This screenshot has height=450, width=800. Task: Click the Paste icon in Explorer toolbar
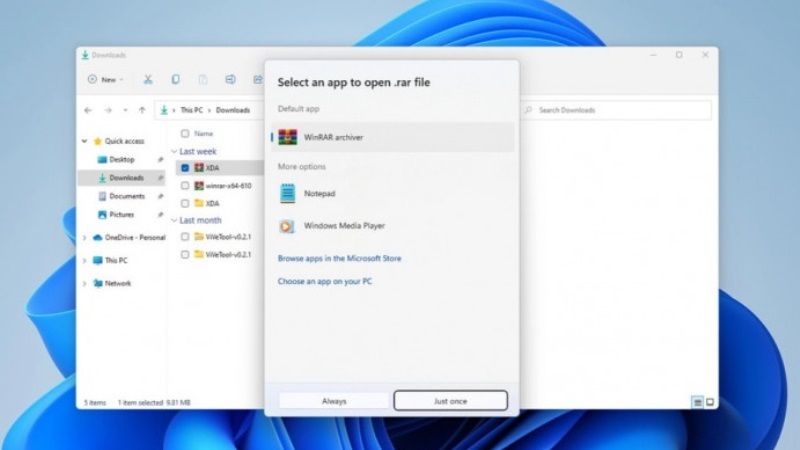click(203, 80)
